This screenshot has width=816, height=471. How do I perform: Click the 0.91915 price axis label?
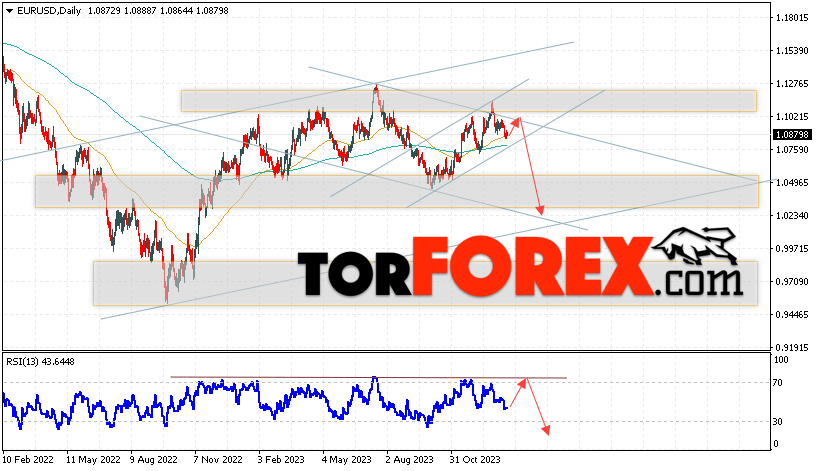792,348
